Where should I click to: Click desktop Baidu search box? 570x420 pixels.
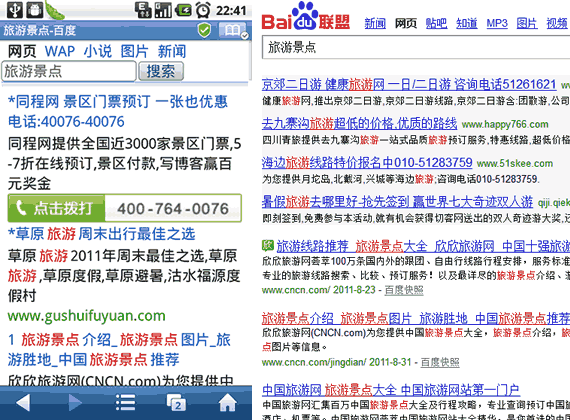click(416, 47)
